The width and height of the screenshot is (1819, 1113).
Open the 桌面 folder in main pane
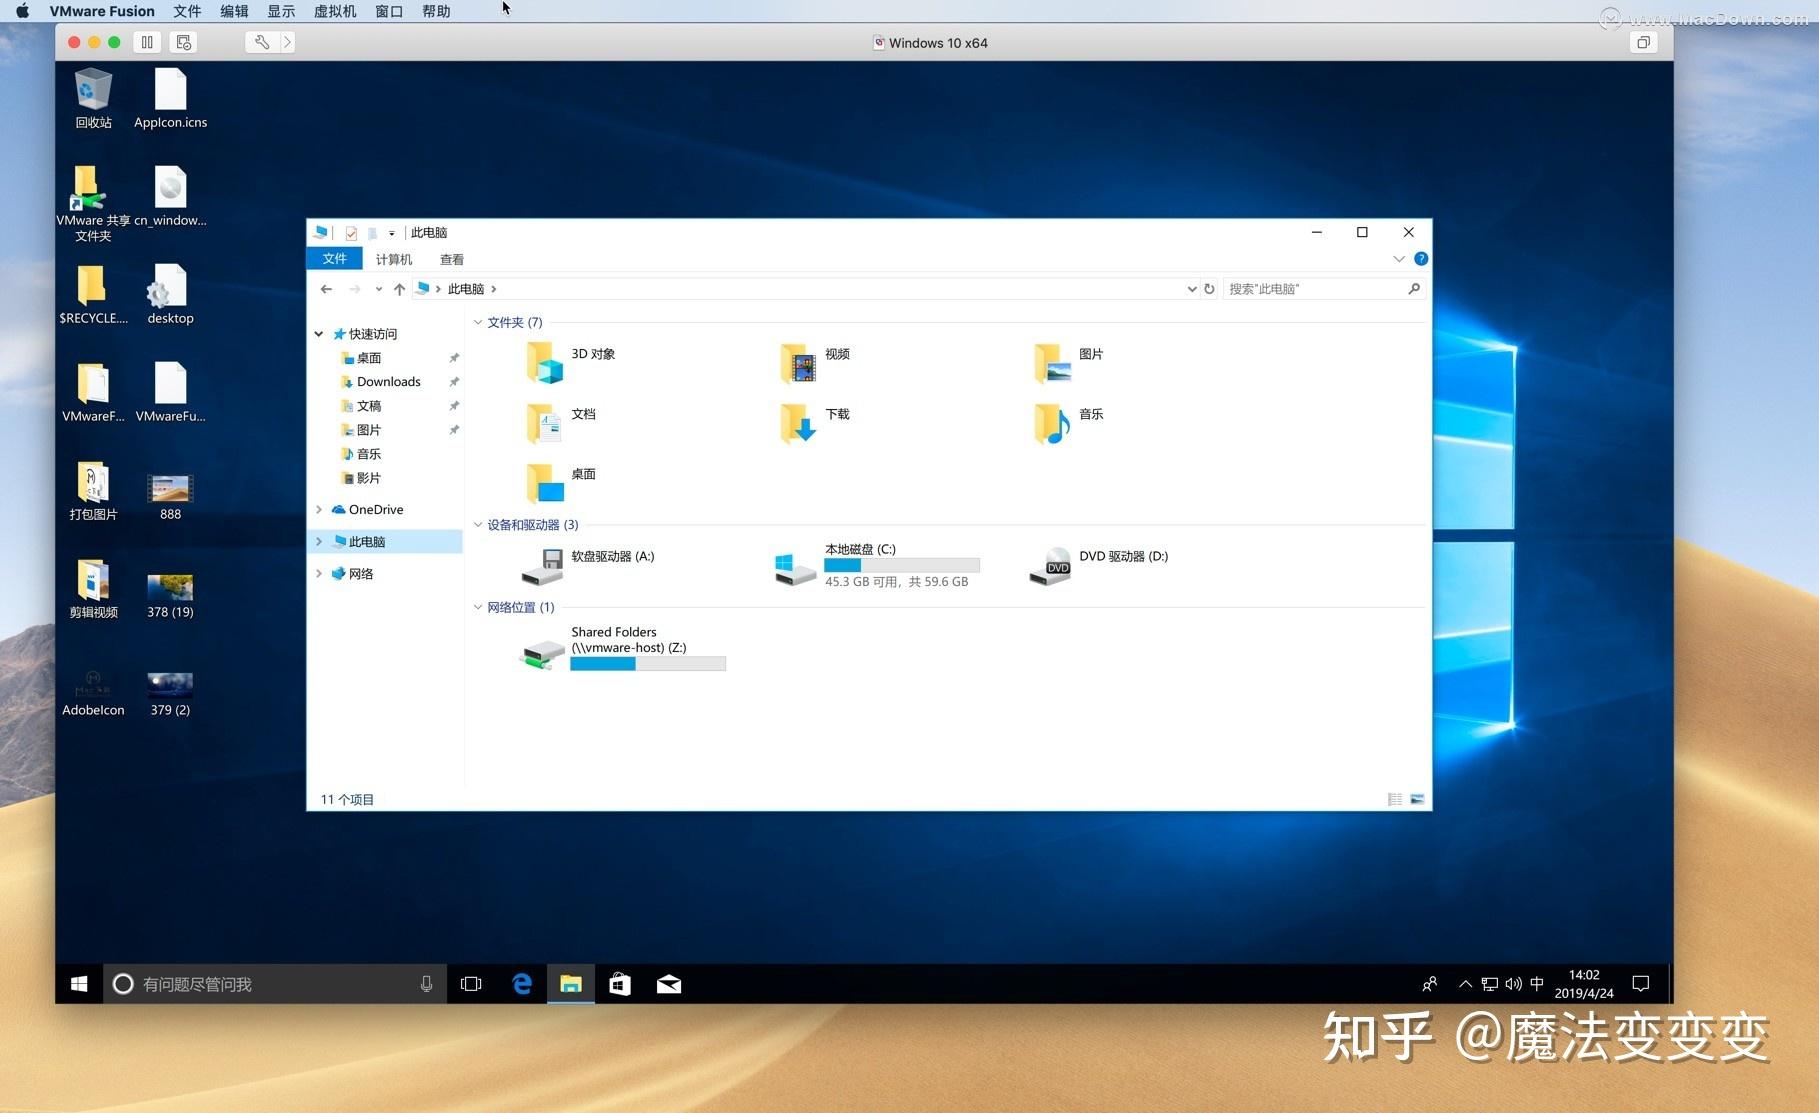tap(560, 482)
